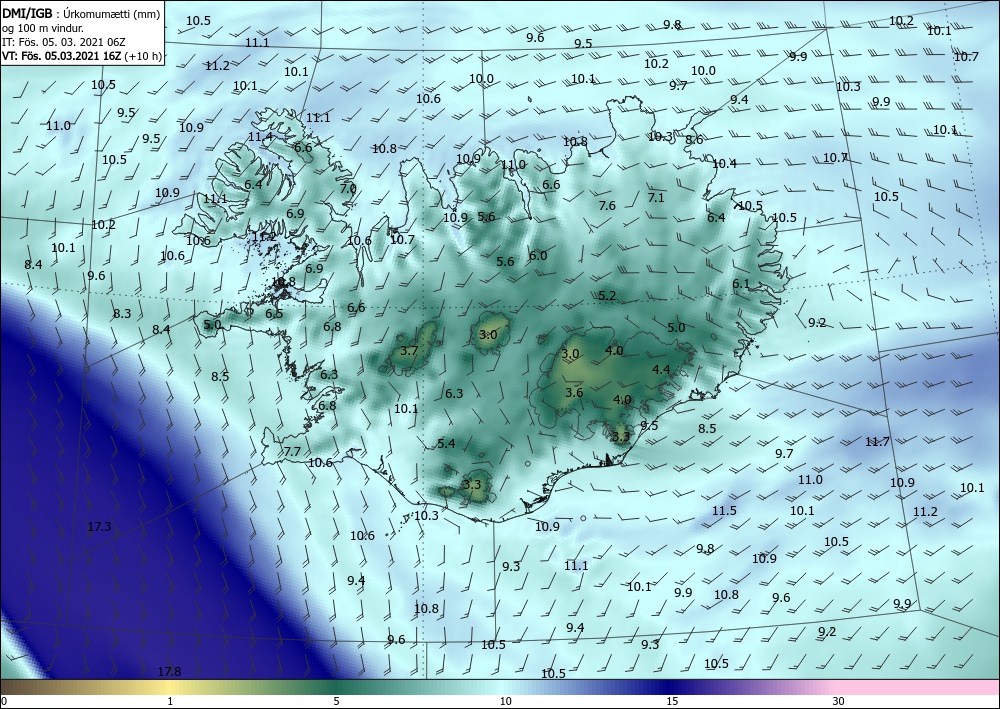1000x709 pixels.
Task: Click the 7.0 value on the map
Action: (348, 189)
